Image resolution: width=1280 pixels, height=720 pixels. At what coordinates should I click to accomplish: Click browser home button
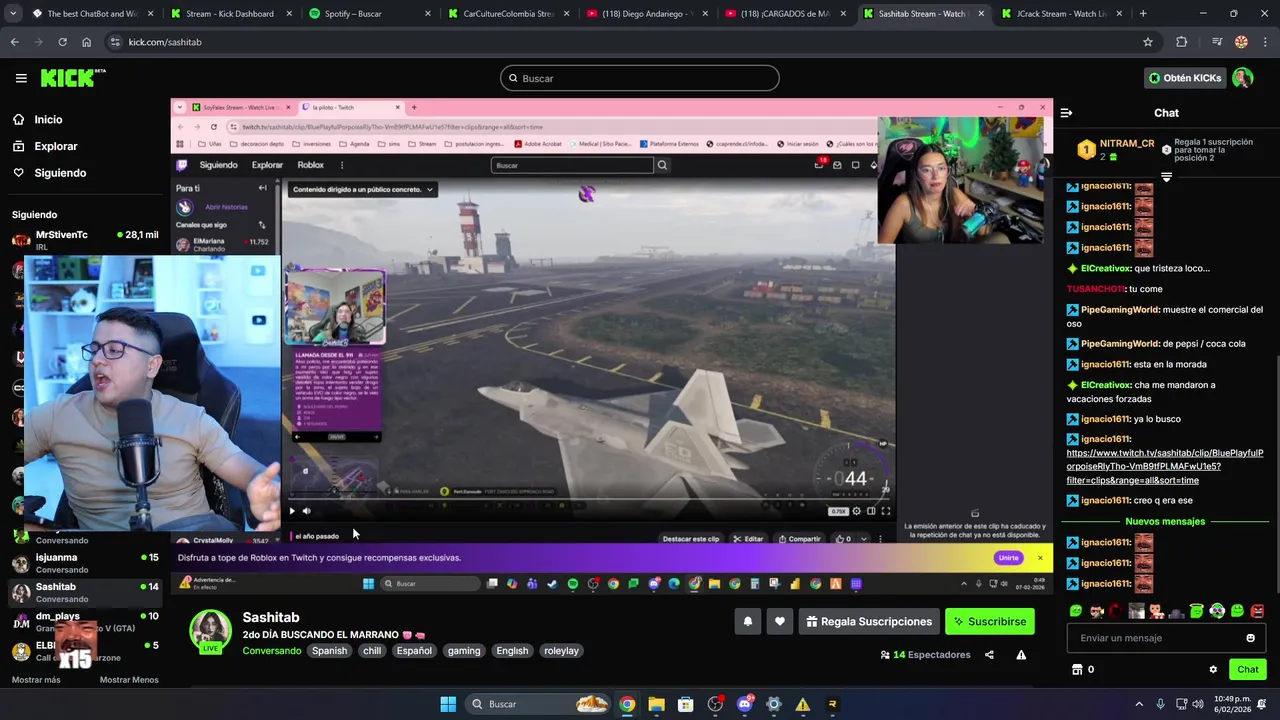[x=86, y=42]
